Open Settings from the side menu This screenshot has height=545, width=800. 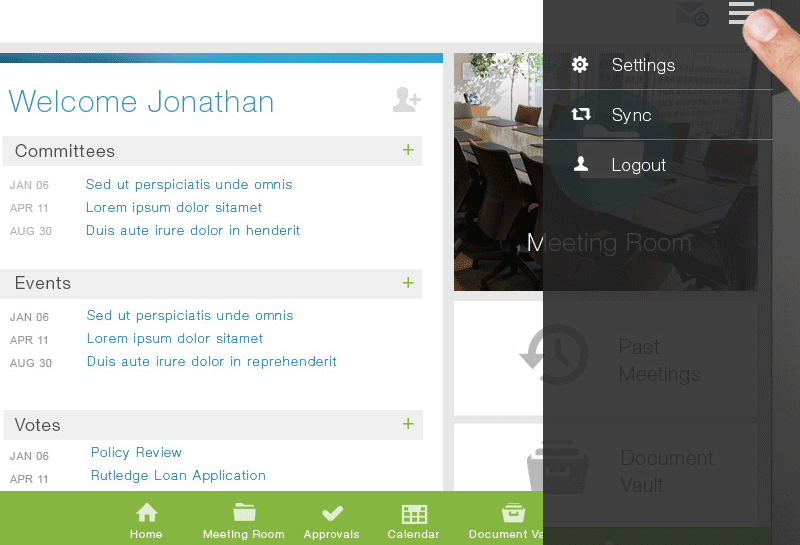point(658,65)
